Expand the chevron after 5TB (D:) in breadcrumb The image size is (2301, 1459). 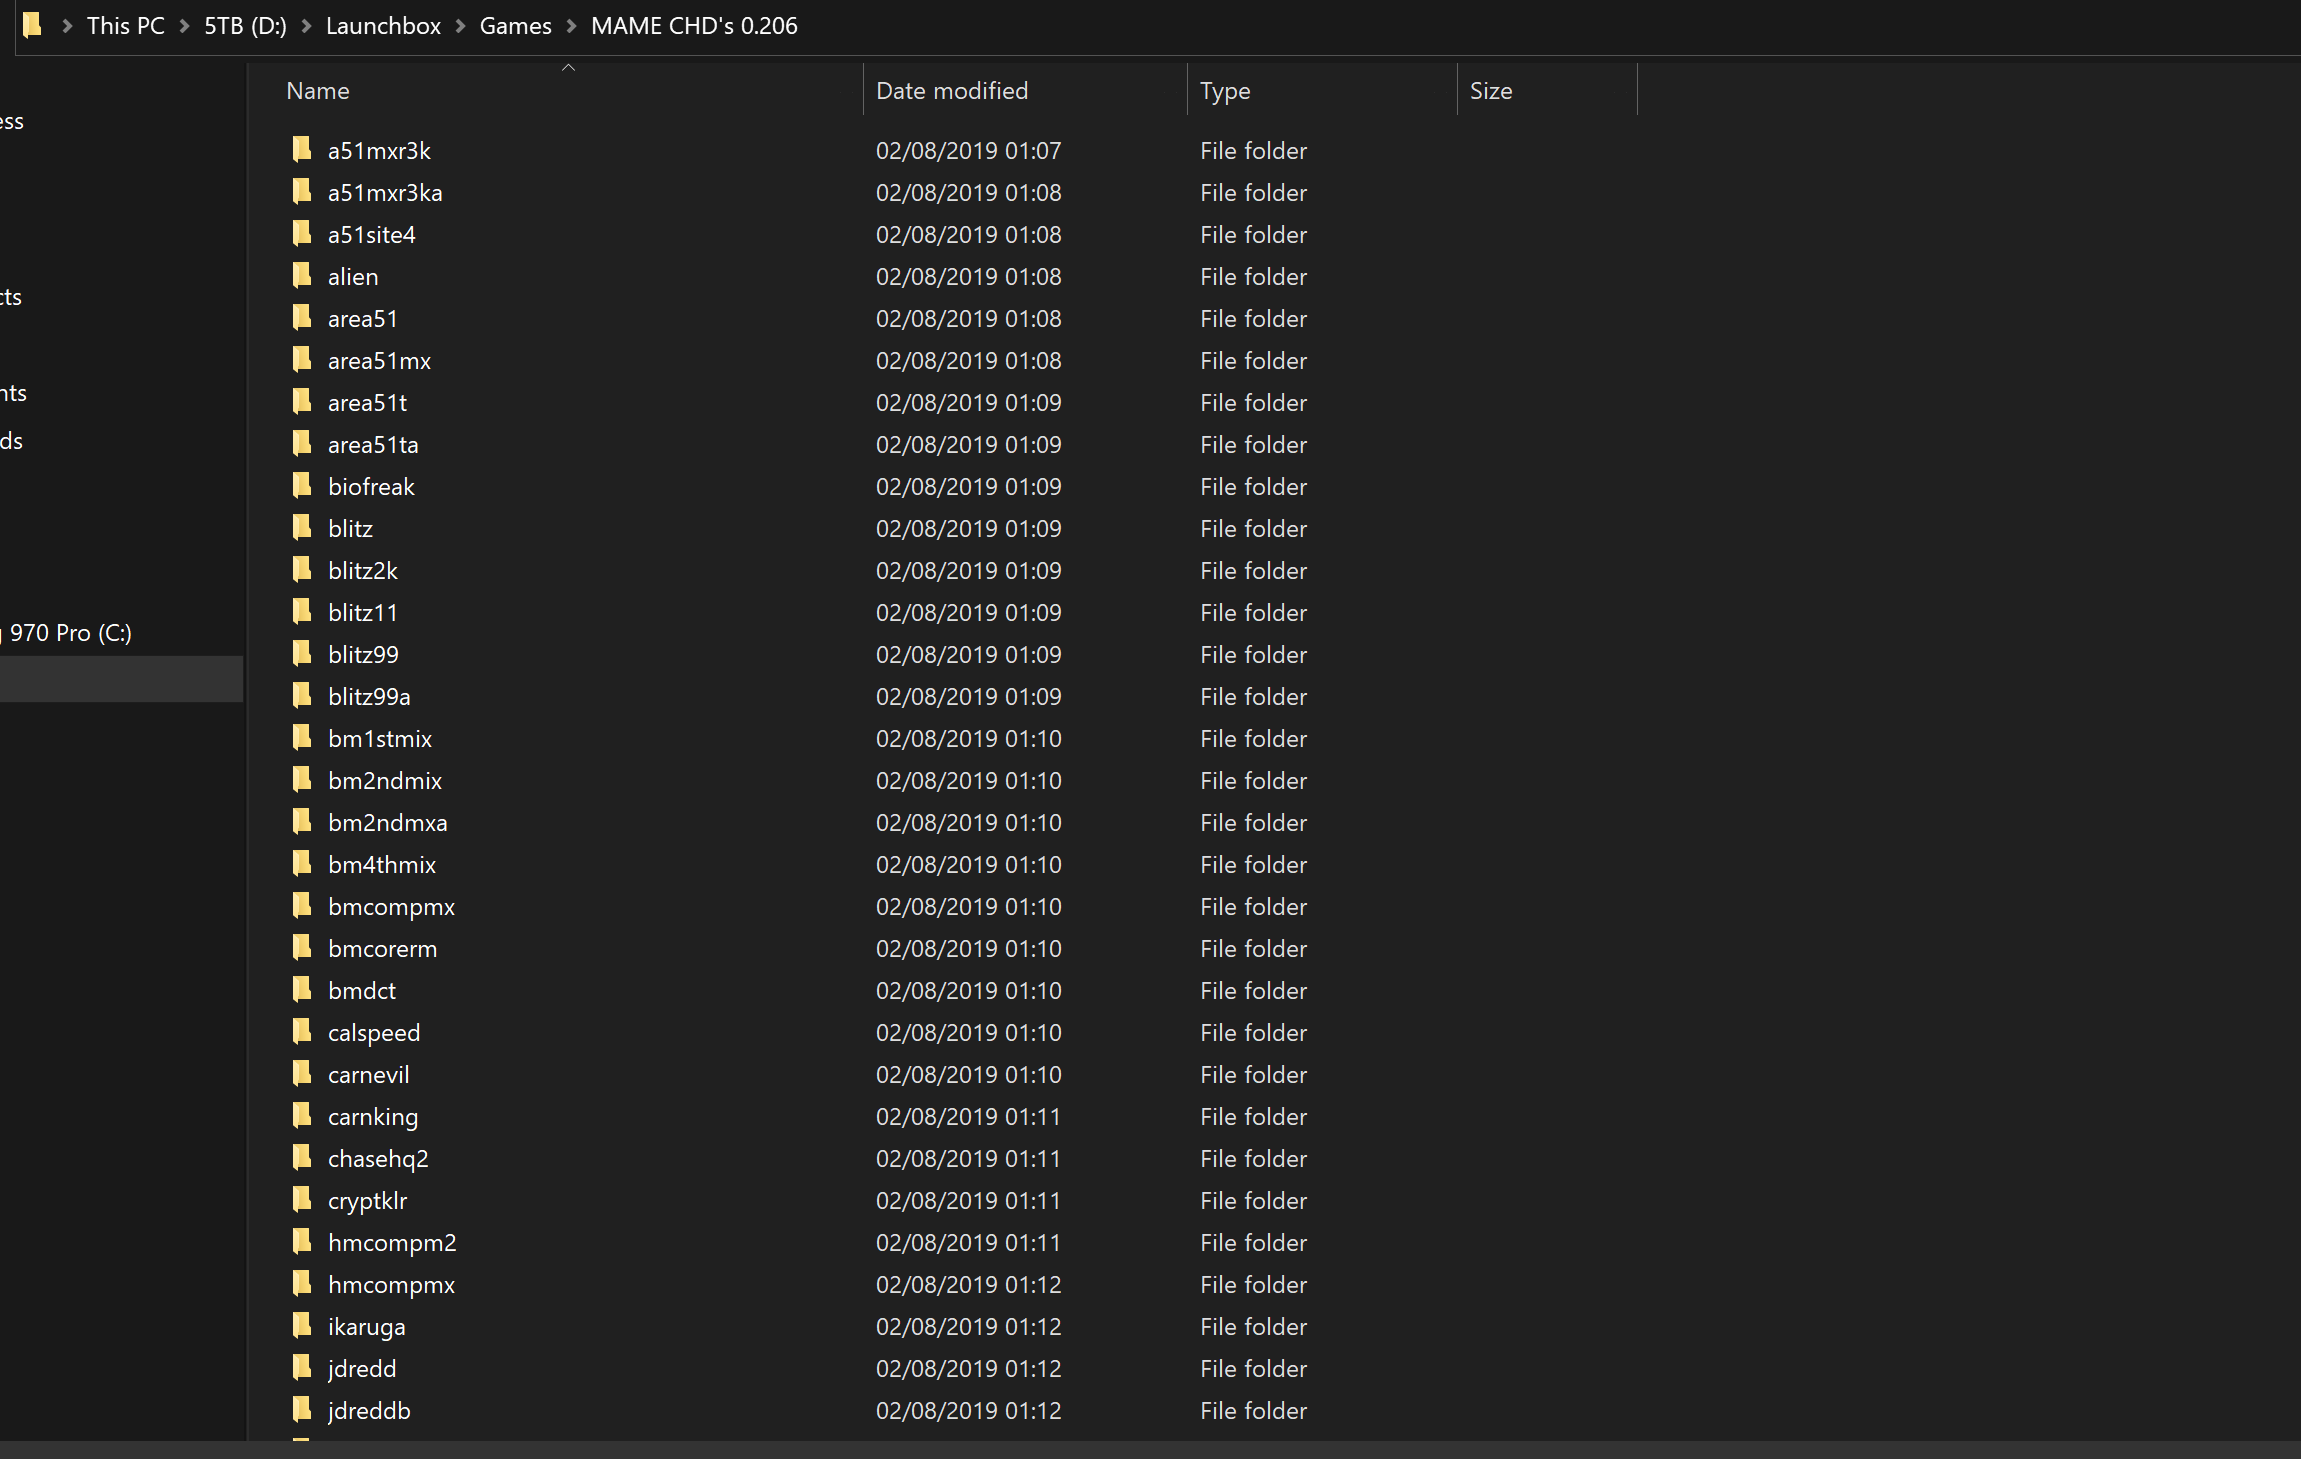click(306, 26)
